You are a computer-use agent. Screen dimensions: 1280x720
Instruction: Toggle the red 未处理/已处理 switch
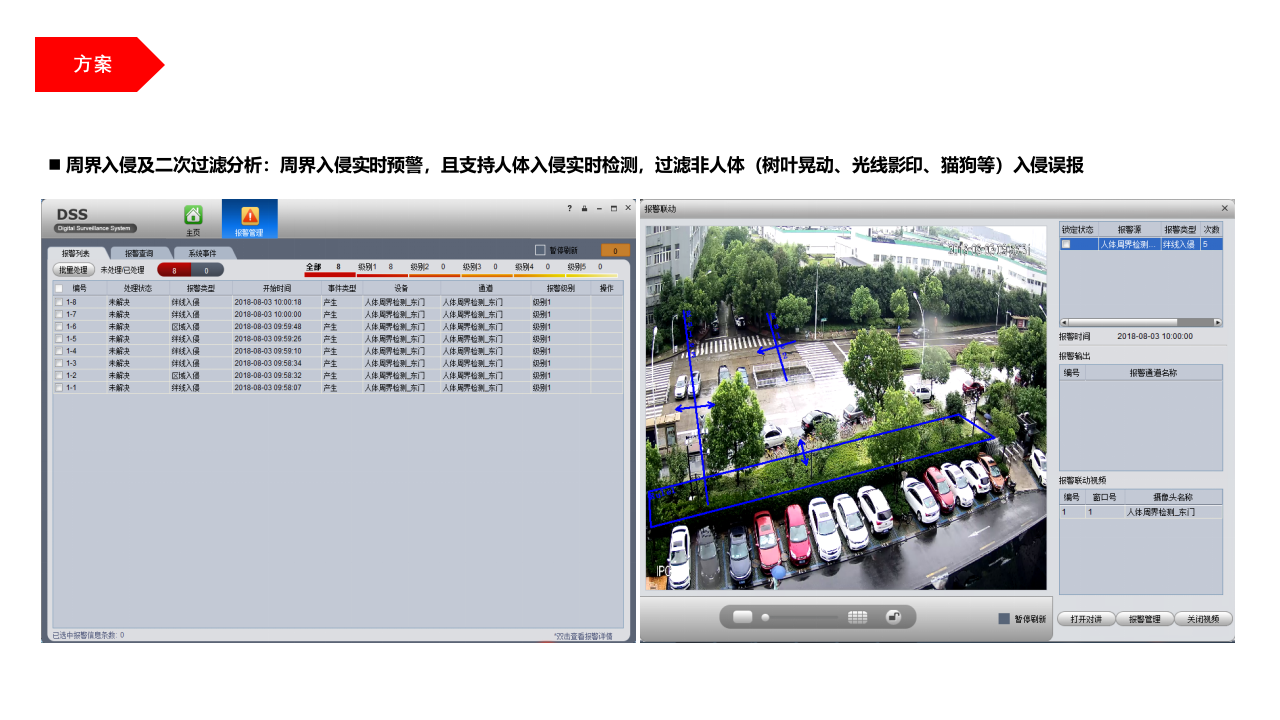[176, 271]
